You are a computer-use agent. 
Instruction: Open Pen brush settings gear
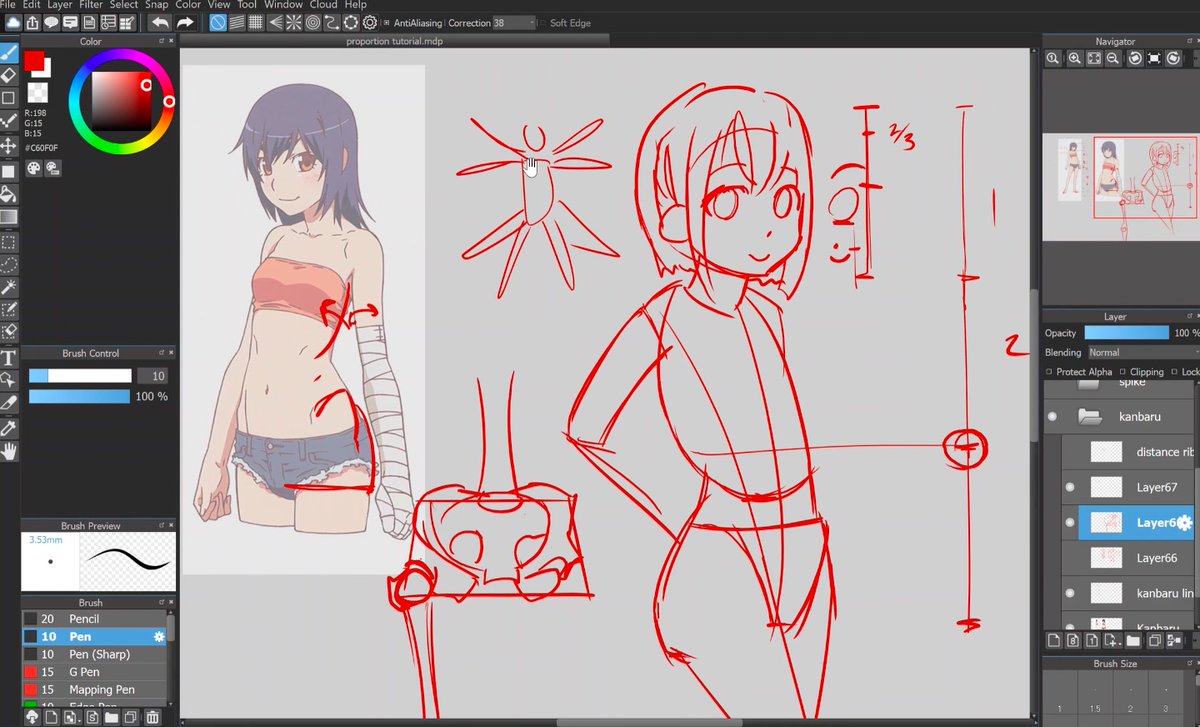(158, 637)
